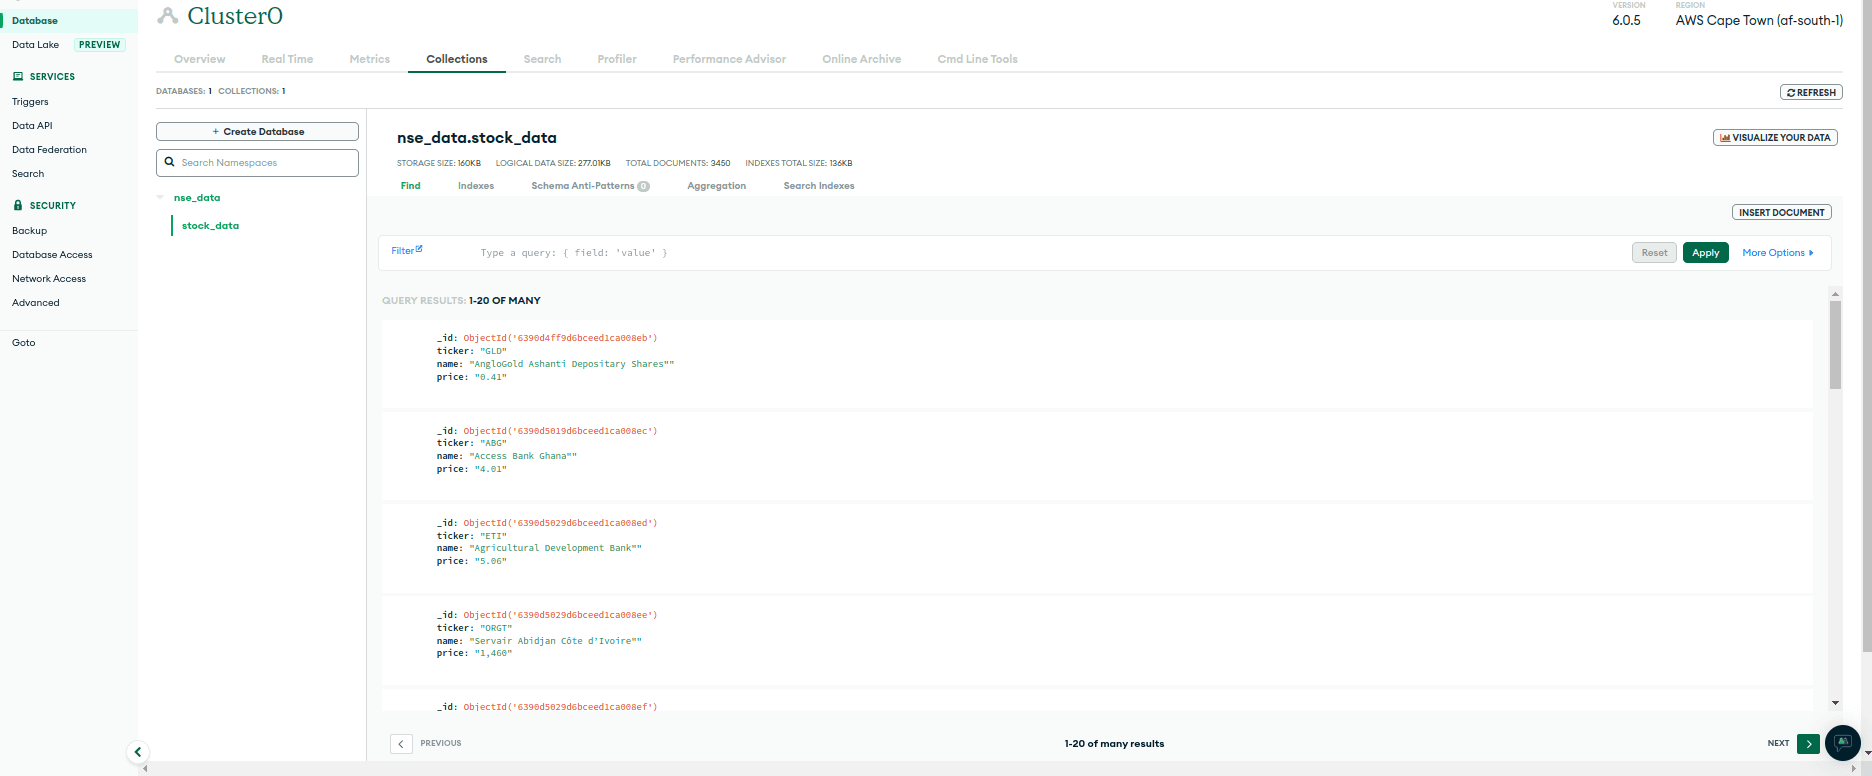Click the Security lock icon

(x=18, y=205)
